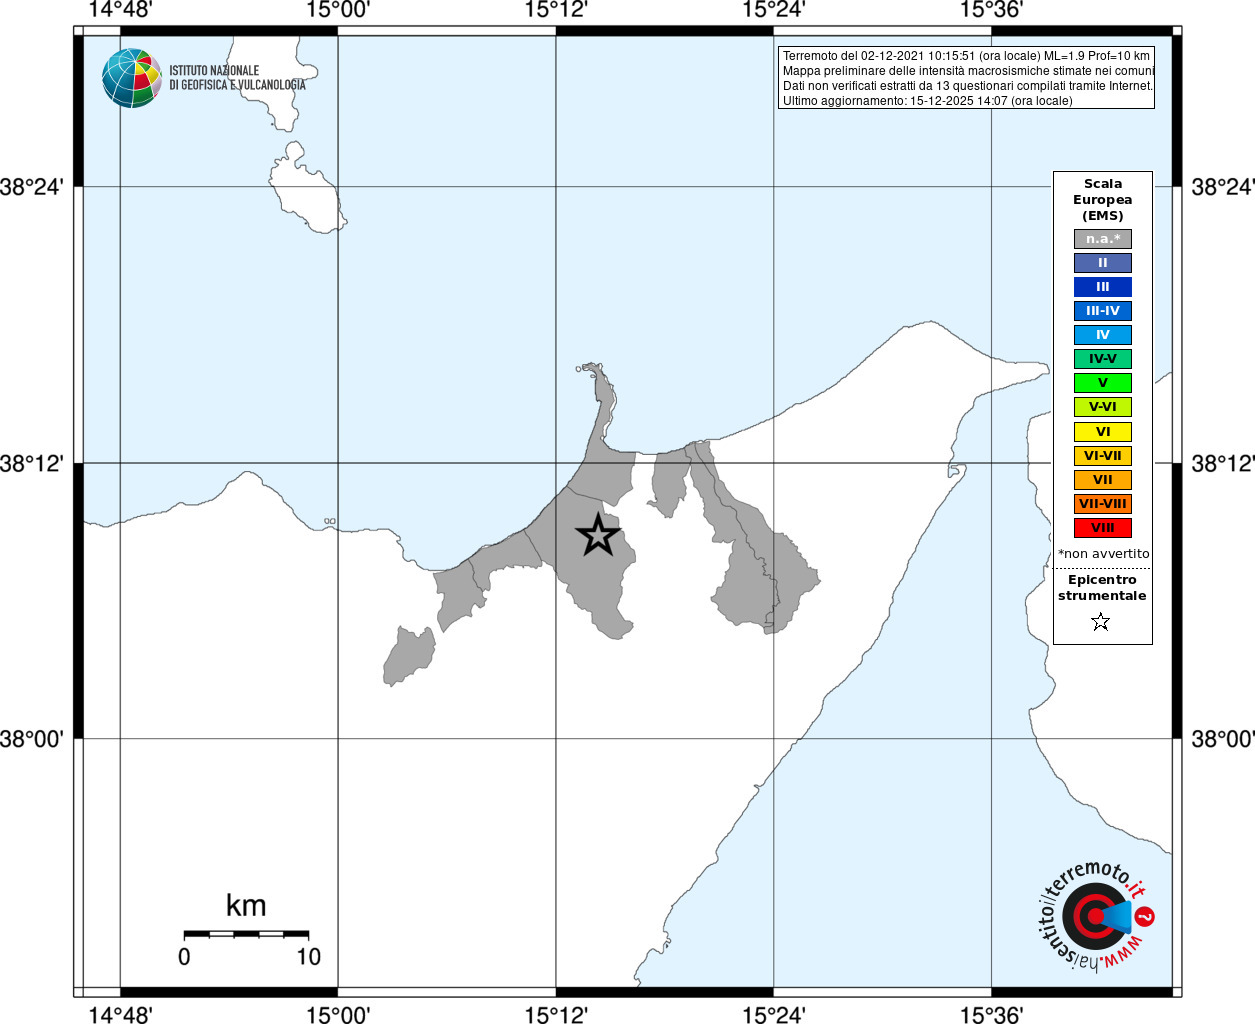Click the epicenter star on the map
The image size is (1255, 1024).
tap(598, 535)
